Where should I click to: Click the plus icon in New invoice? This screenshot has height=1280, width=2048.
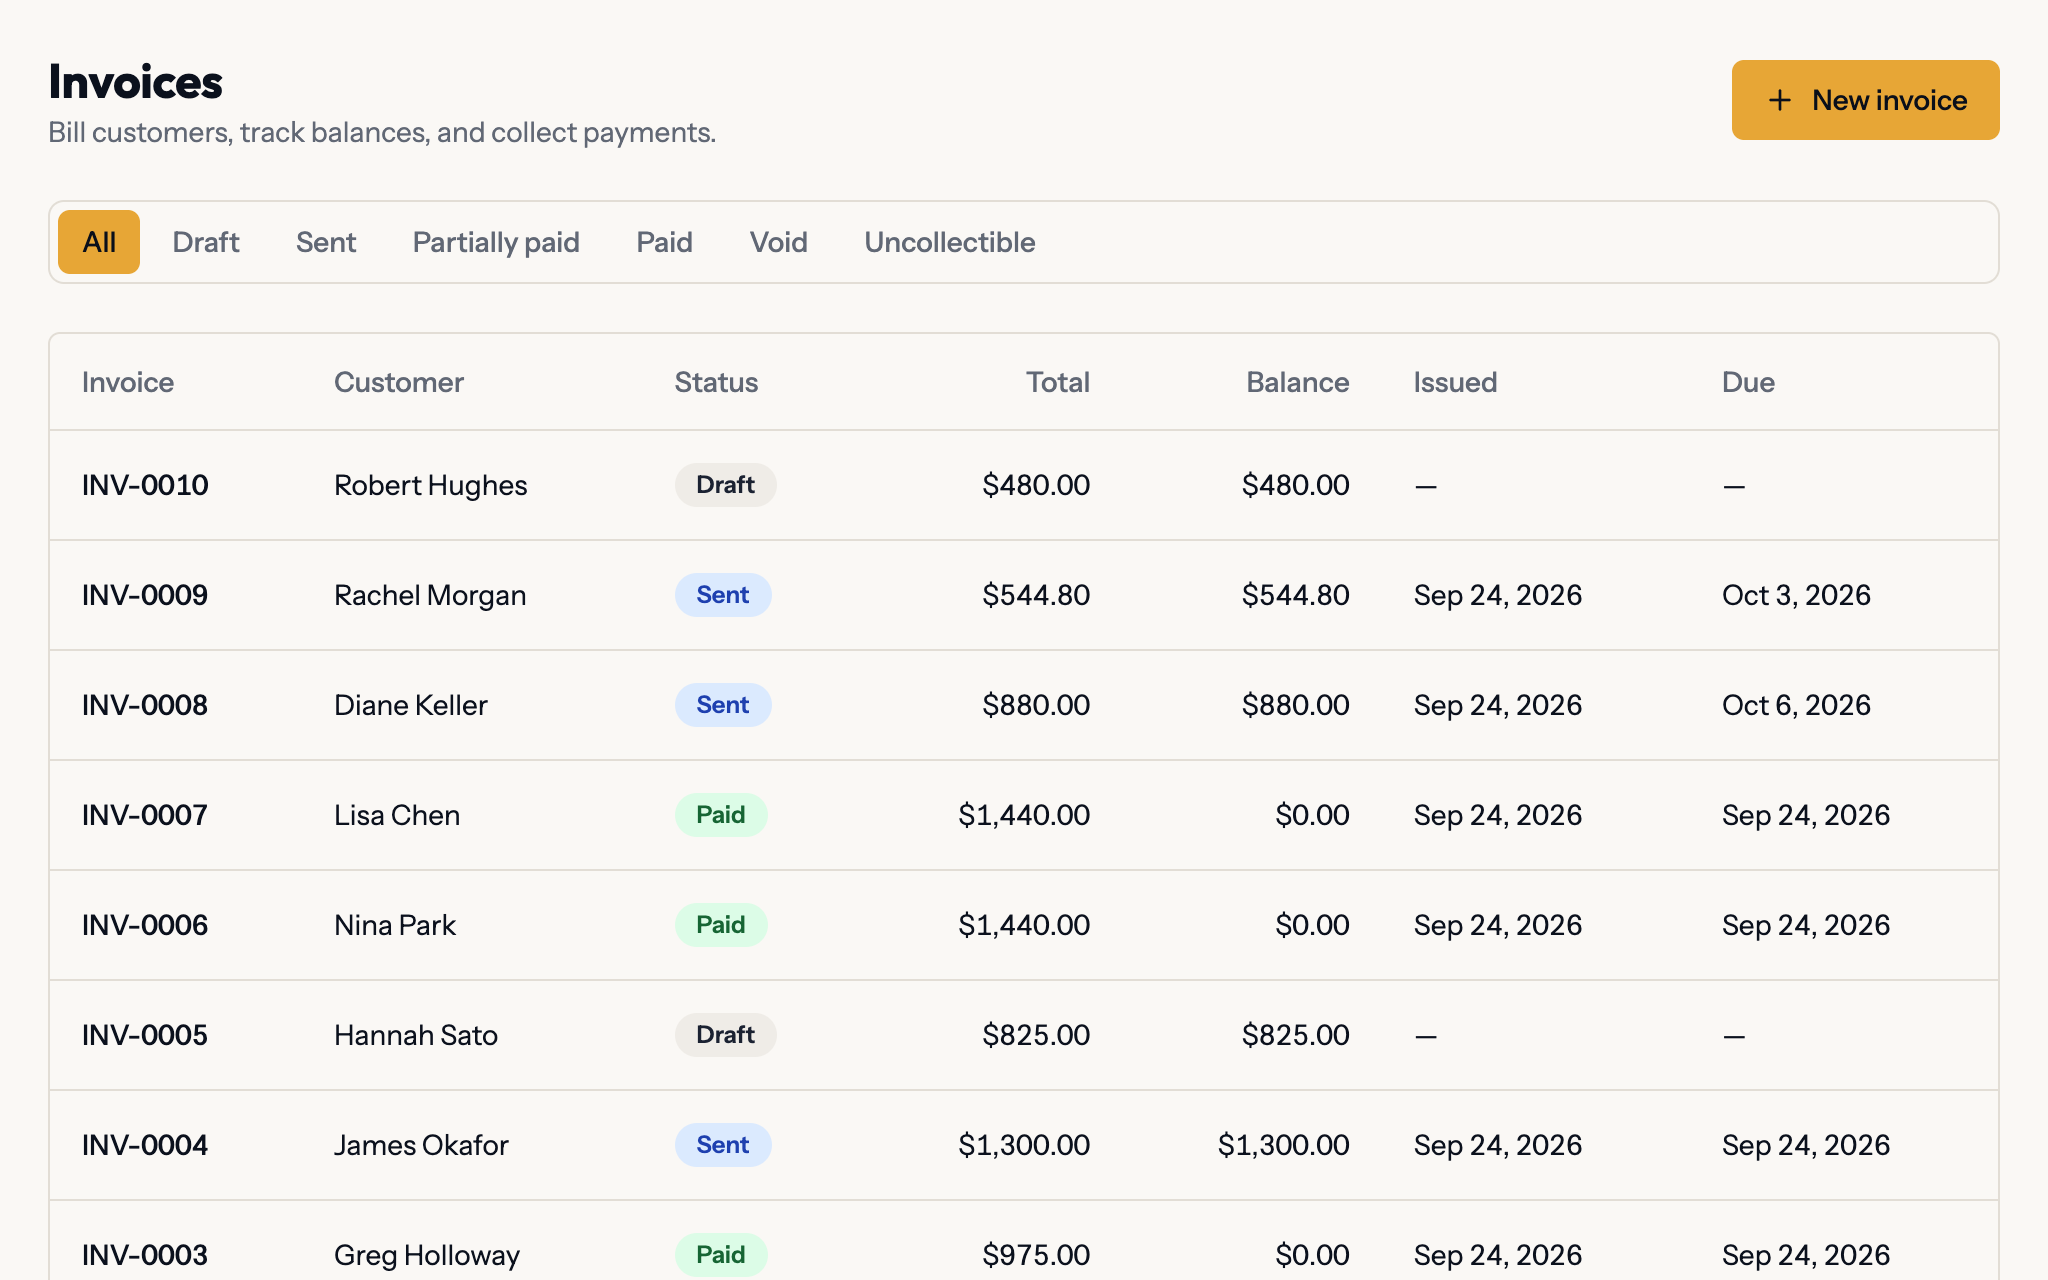(x=1779, y=100)
